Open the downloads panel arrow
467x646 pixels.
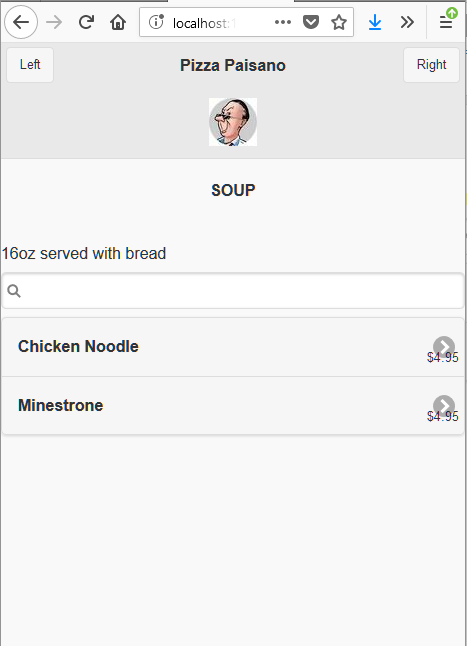coord(375,22)
